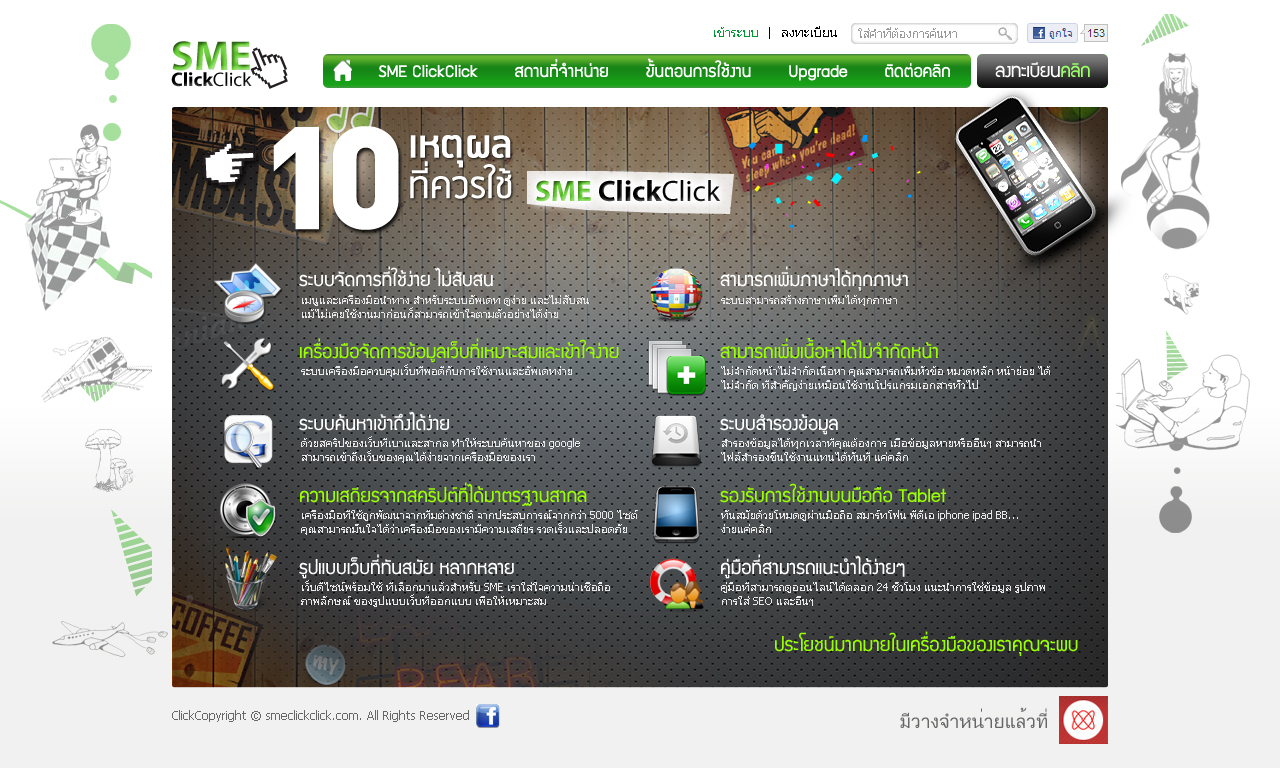Click the backup hard drive icon
This screenshot has width=1280, height=768.
point(676,441)
